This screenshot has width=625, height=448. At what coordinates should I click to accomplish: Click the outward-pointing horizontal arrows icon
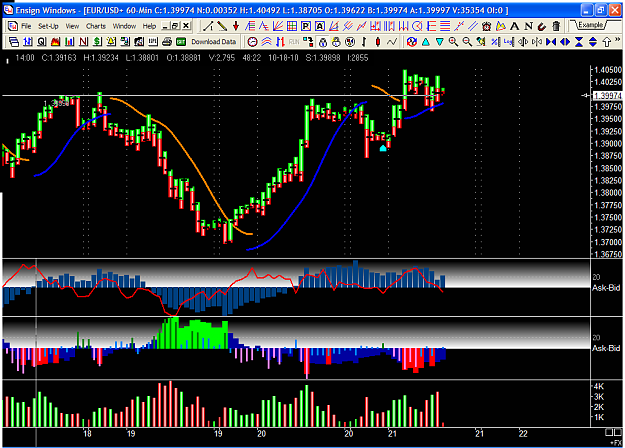click(x=565, y=41)
